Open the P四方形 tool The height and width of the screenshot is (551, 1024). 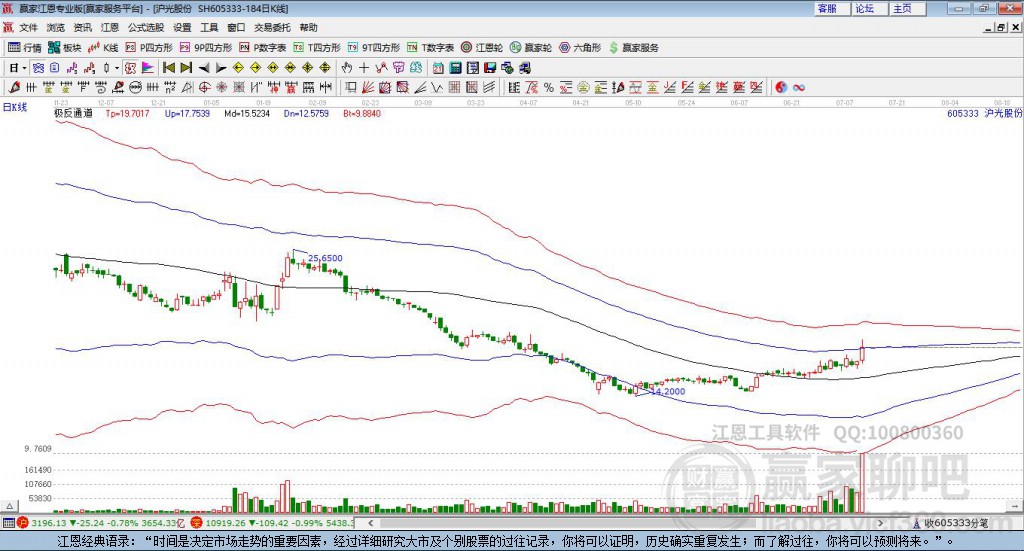coord(149,48)
